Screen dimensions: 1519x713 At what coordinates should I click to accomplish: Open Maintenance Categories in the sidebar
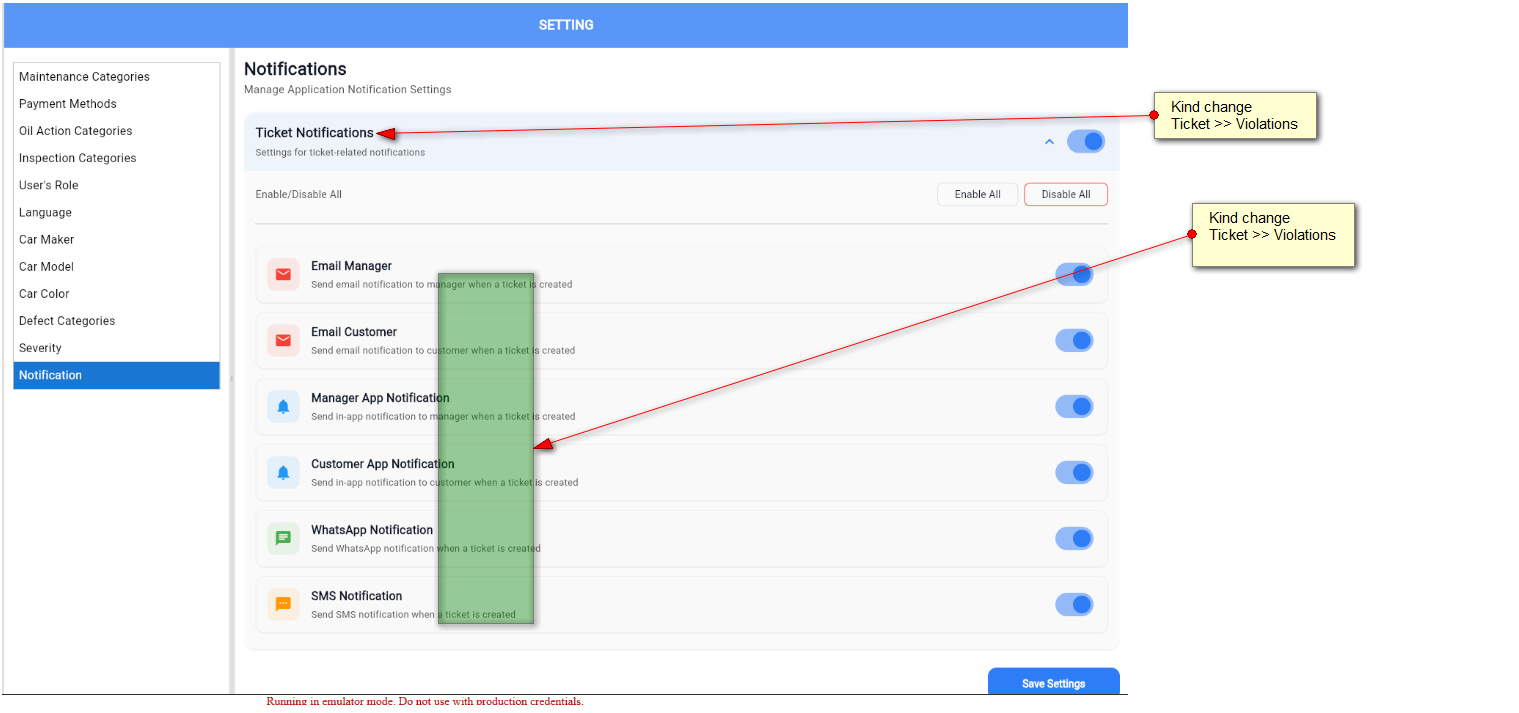coord(84,77)
